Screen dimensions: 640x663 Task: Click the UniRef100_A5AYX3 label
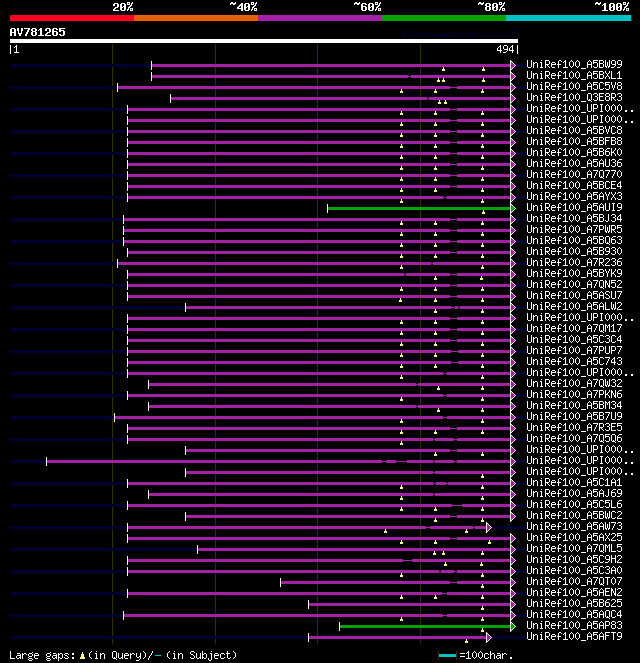tap(574, 196)
